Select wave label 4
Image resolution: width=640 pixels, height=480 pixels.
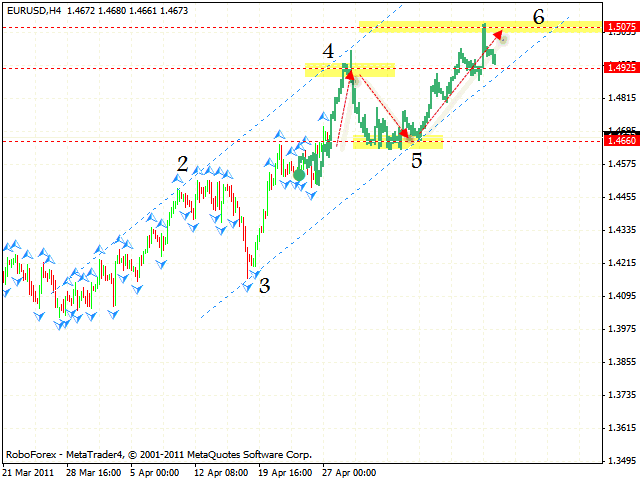tap(328, 50)
